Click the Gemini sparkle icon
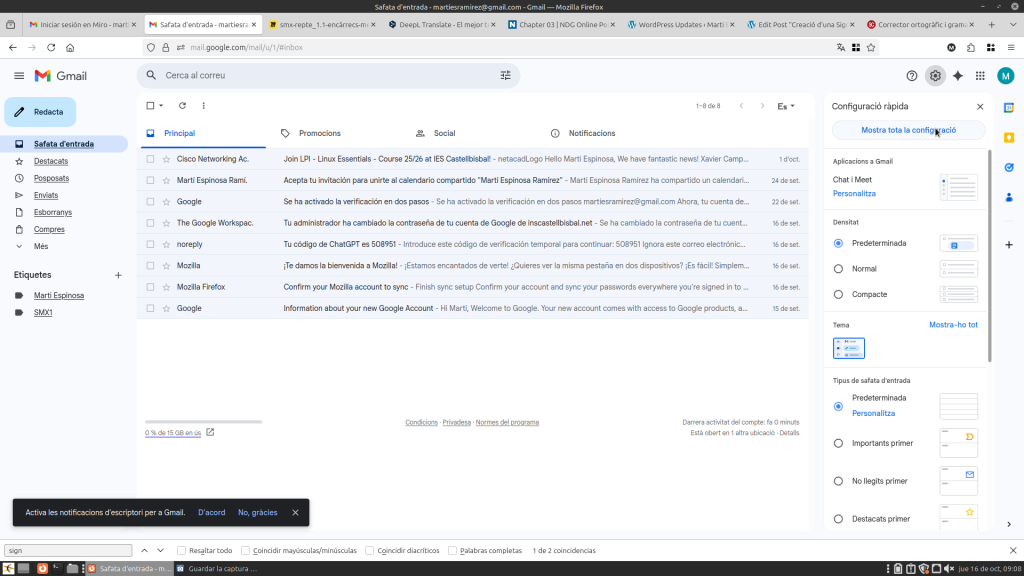This screenshot has width=1024, height=576. click(958, 75)
